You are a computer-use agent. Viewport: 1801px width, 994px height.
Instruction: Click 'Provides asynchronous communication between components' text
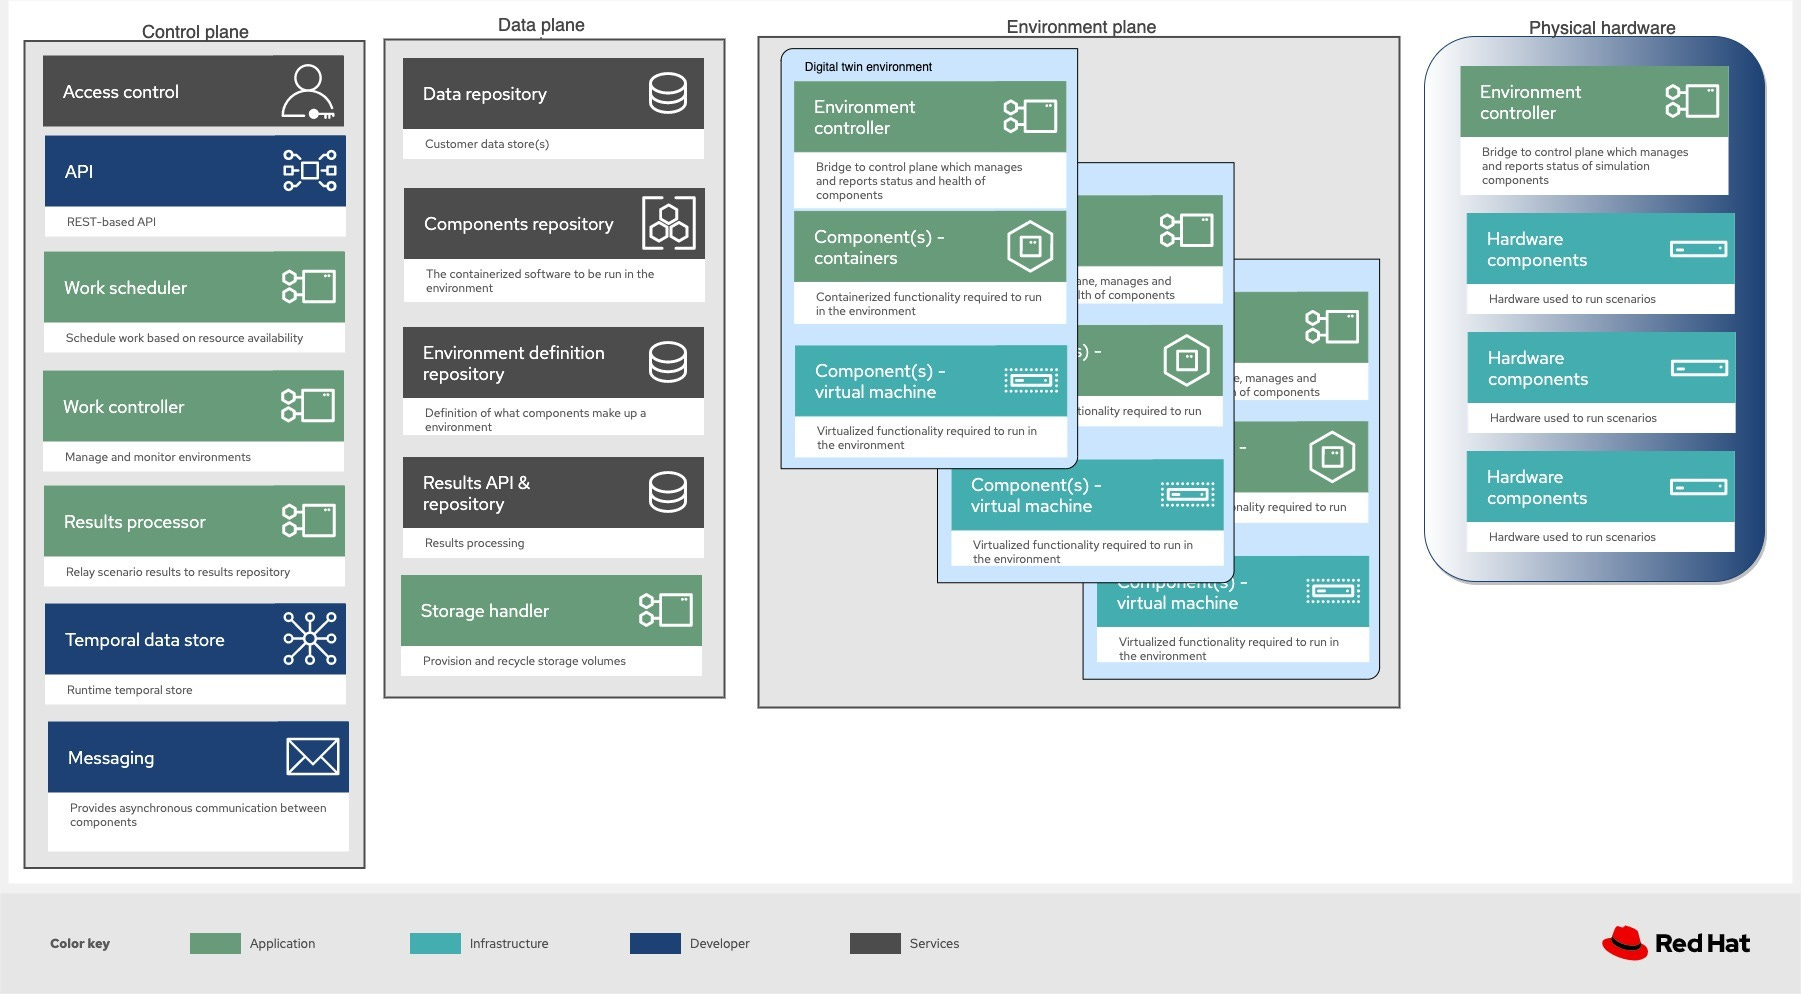tap(198, 815)
